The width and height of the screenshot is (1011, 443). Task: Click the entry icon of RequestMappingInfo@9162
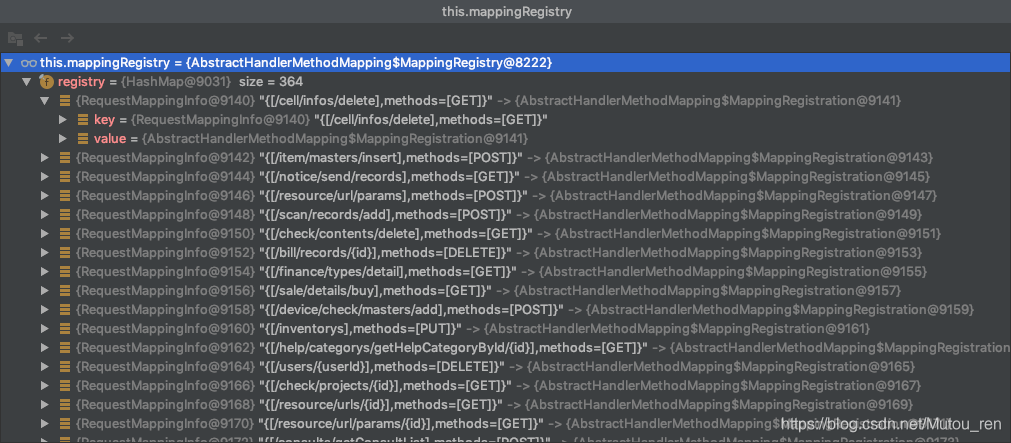65,348
